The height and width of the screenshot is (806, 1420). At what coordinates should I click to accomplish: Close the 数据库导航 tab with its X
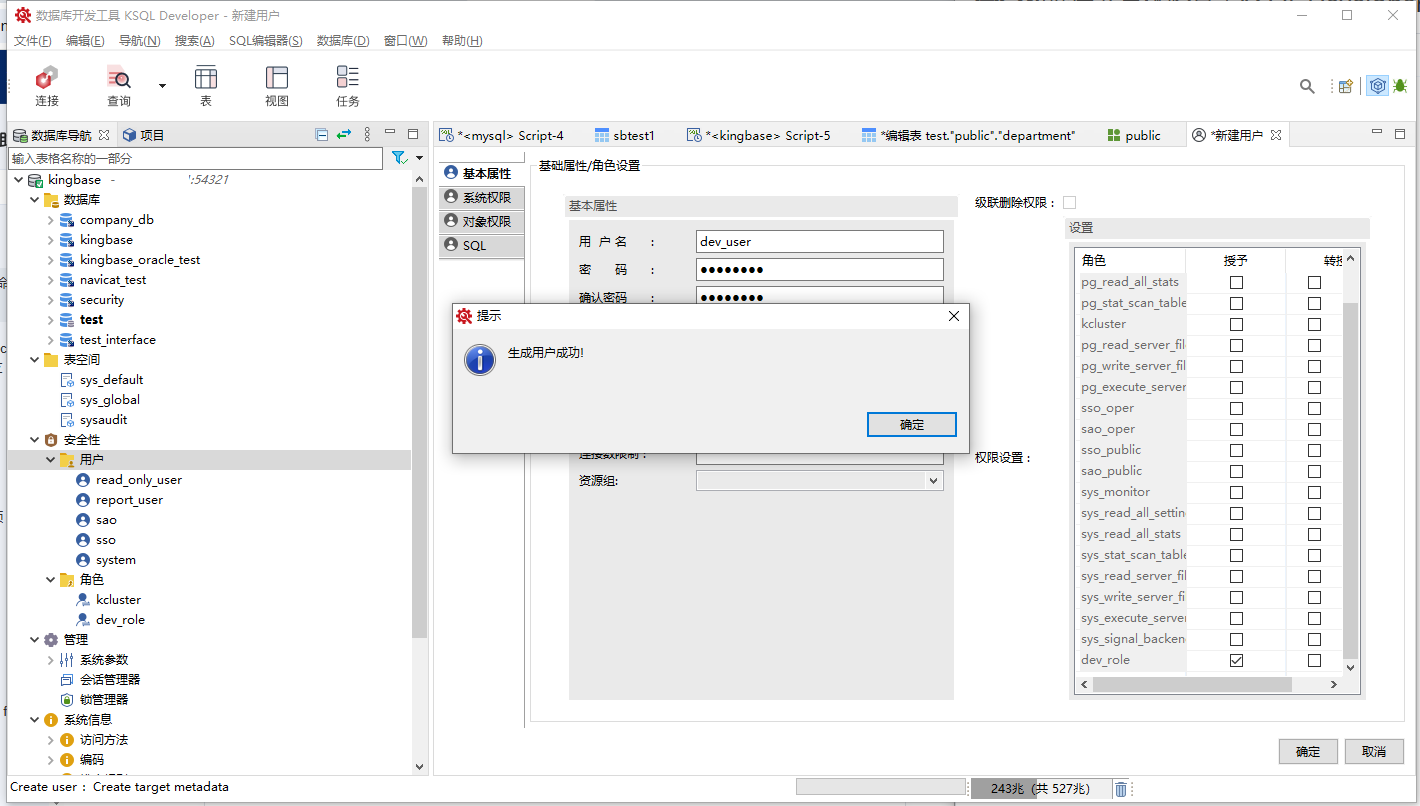(104, 135)
